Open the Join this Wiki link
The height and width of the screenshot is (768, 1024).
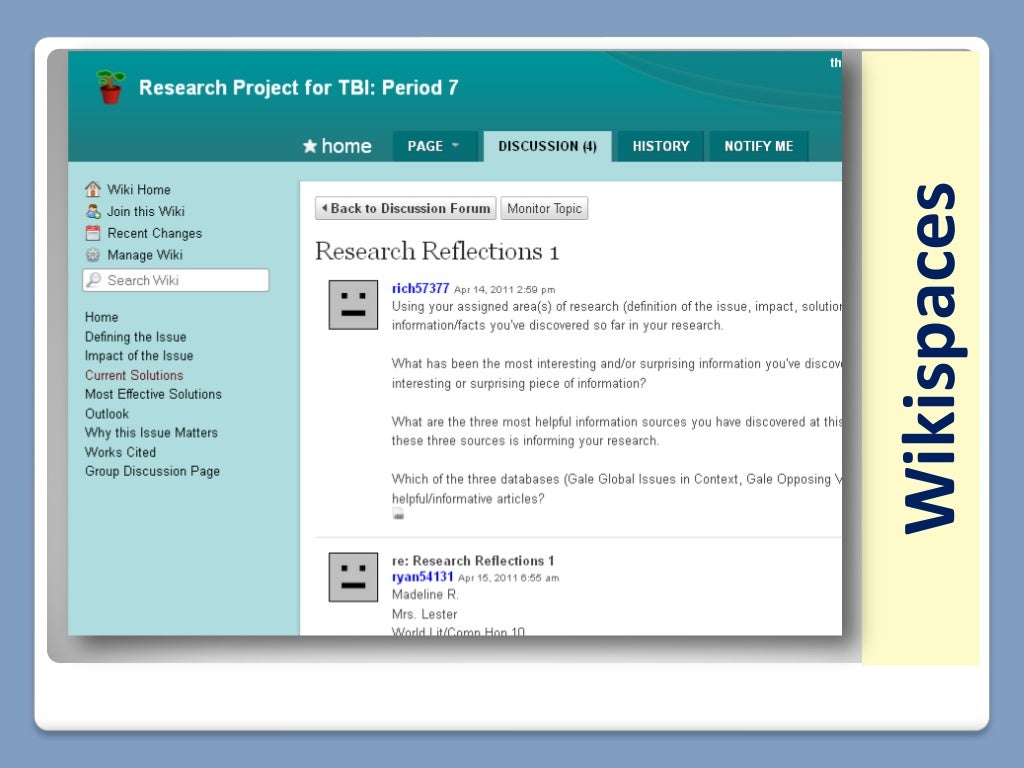pos(146,211)
